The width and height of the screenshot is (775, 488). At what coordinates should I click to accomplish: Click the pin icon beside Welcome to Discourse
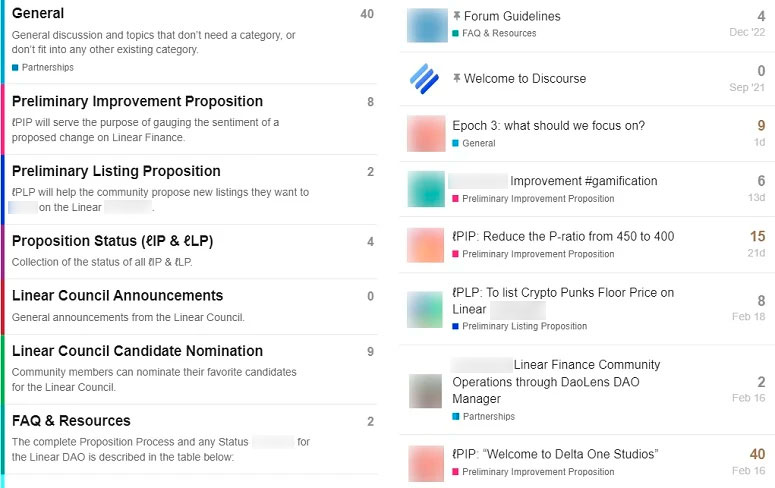point(457,79)
